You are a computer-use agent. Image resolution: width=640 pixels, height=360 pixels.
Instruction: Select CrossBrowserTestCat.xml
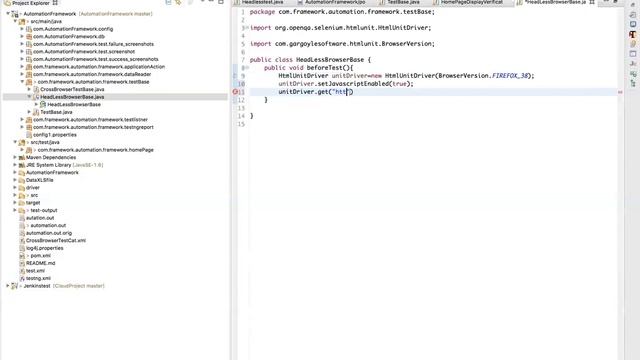pyautogui.click(x=56, y=240)
